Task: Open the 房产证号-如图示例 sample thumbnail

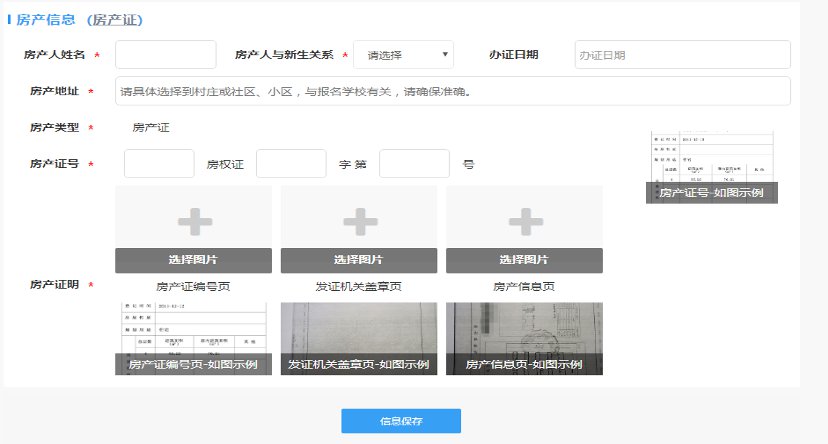Action: click(711, 167)
